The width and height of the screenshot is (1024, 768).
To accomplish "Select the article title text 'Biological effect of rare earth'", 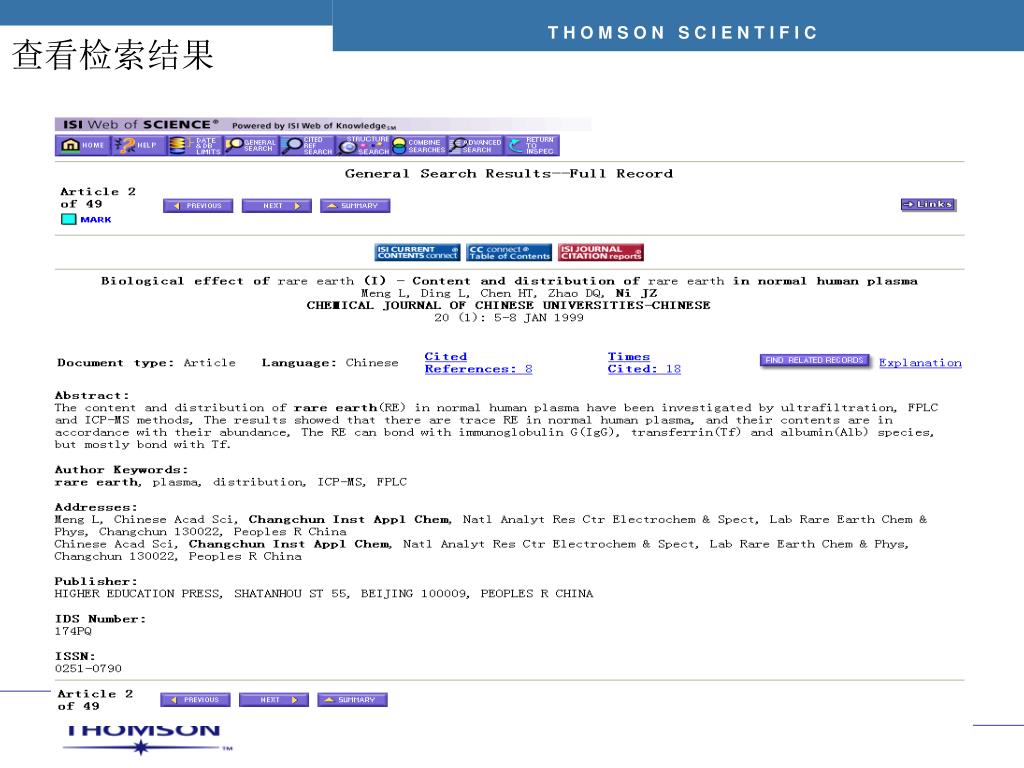I will (x=227, y=281).
